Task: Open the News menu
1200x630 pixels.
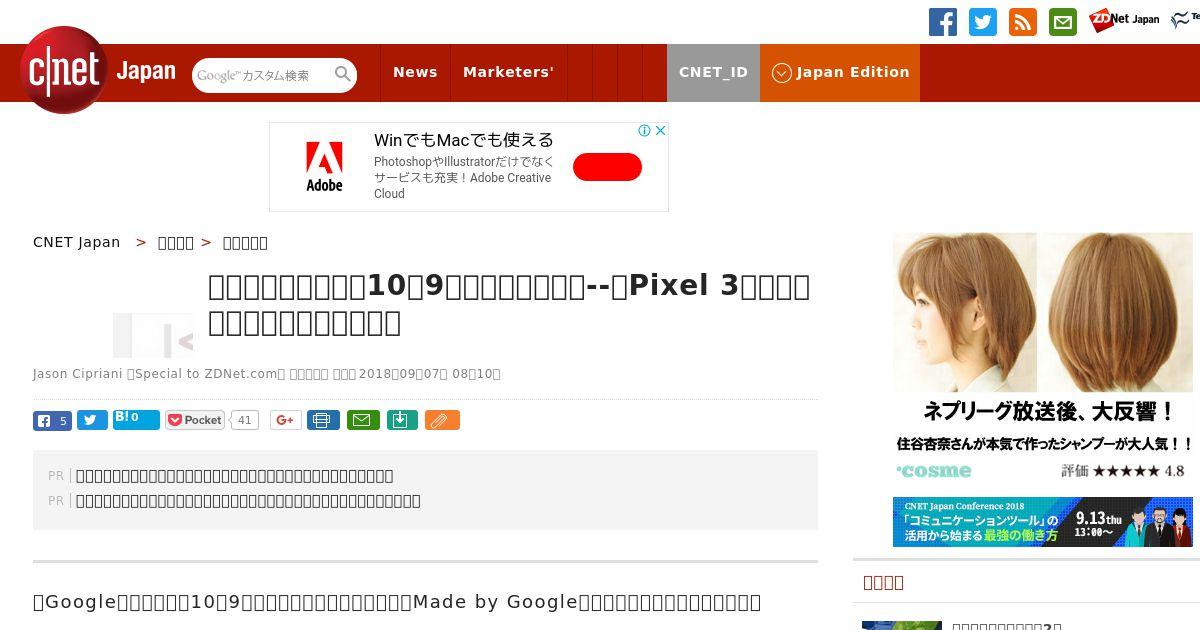Action: 415,72
